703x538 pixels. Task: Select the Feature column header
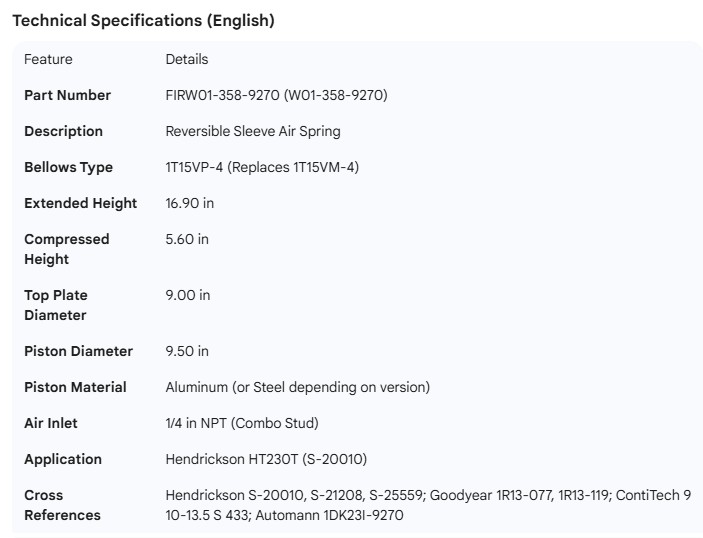point(48,59)
